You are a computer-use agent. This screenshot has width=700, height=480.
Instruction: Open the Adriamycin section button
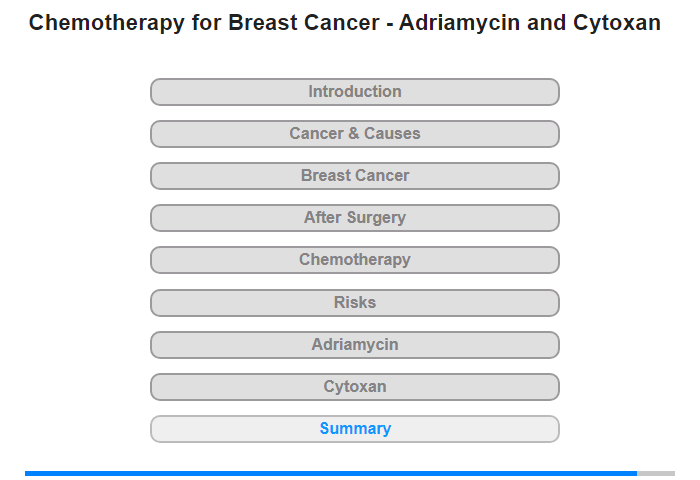[x=355, y=345]
